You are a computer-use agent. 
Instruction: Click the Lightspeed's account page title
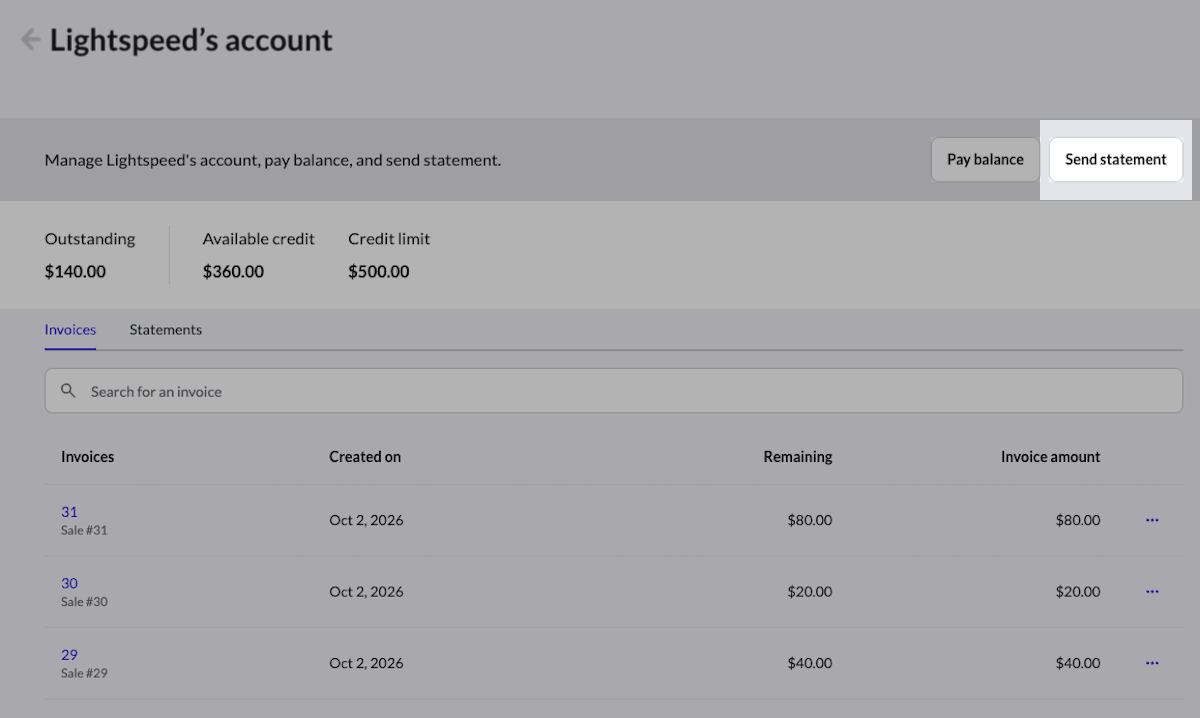click(x=191, y=41)
